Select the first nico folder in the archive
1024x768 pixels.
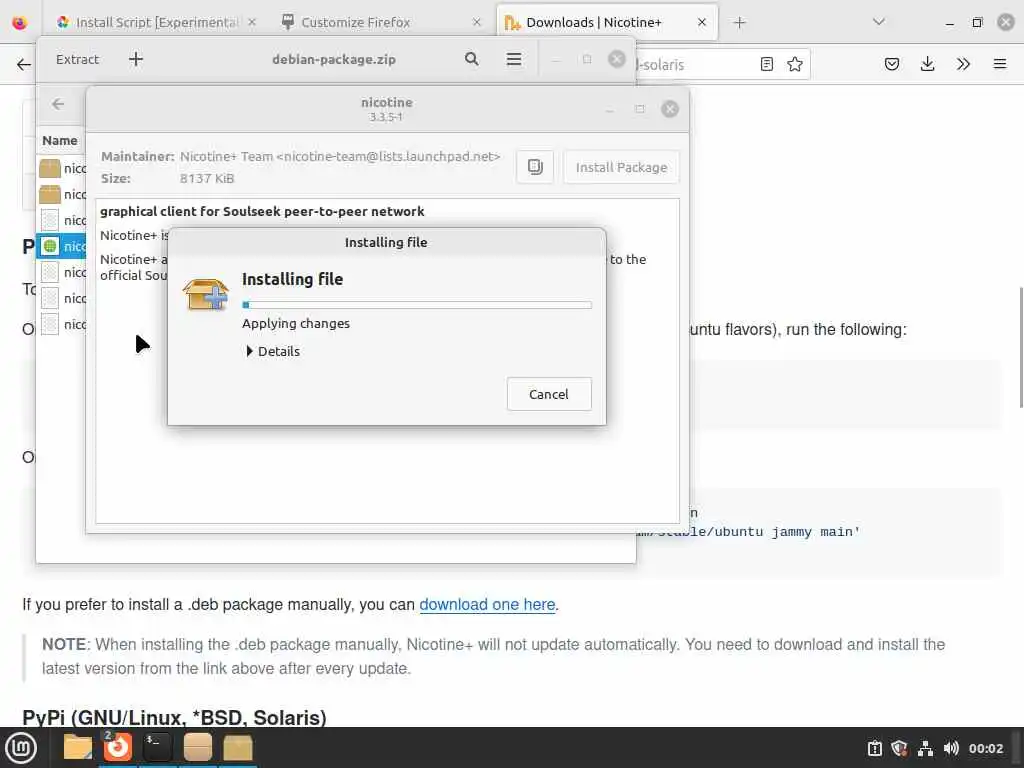[x=62, y=168]
